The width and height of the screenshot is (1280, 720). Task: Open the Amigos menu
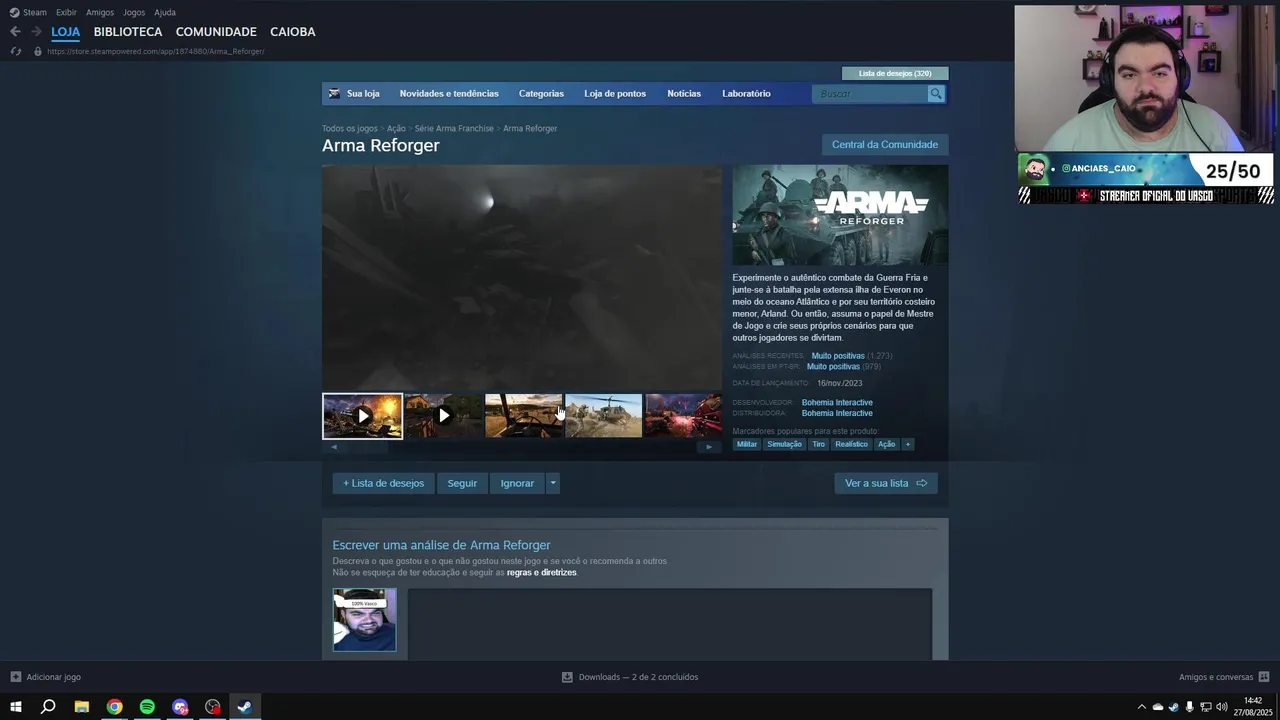[x=100, y=13]
